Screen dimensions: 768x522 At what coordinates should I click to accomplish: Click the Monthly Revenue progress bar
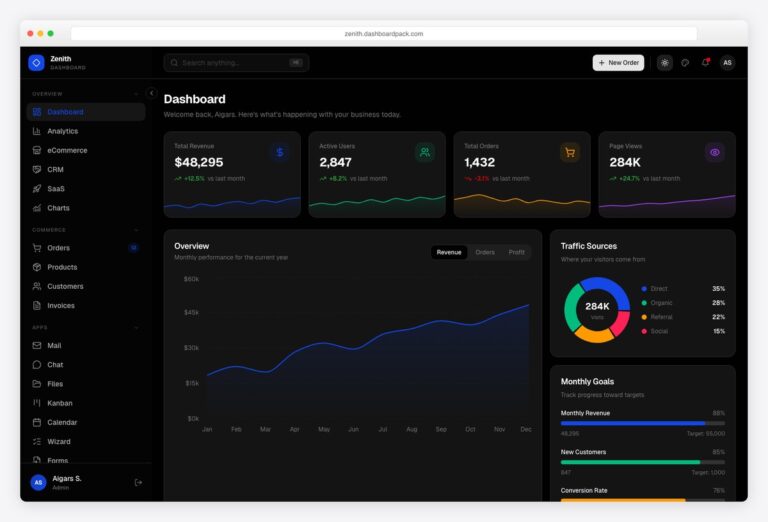pos(643,423)
